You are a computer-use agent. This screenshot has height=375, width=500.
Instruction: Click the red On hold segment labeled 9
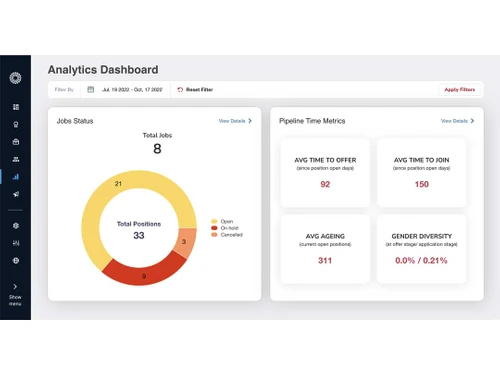click(144, 276)
